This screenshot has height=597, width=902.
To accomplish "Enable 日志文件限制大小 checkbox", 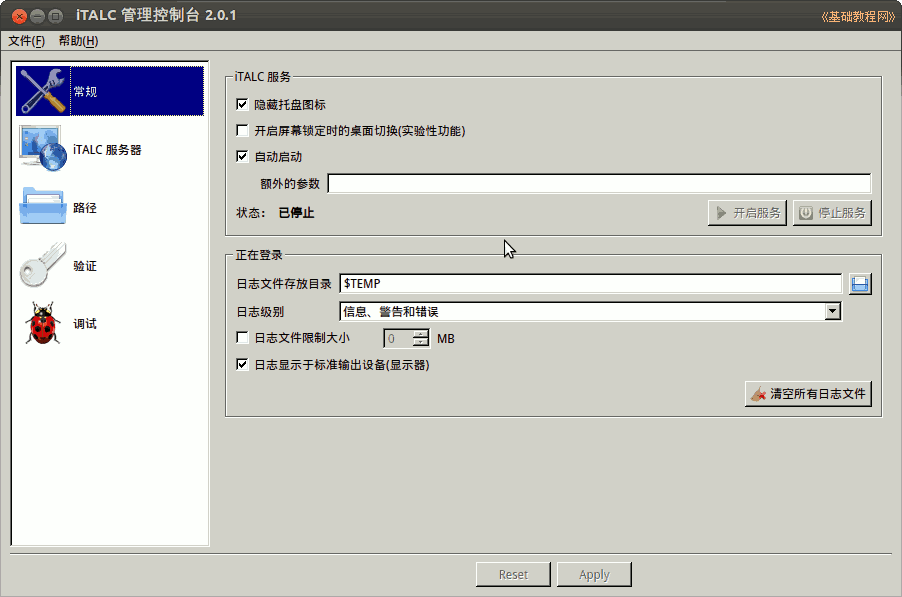I will 242,338.
